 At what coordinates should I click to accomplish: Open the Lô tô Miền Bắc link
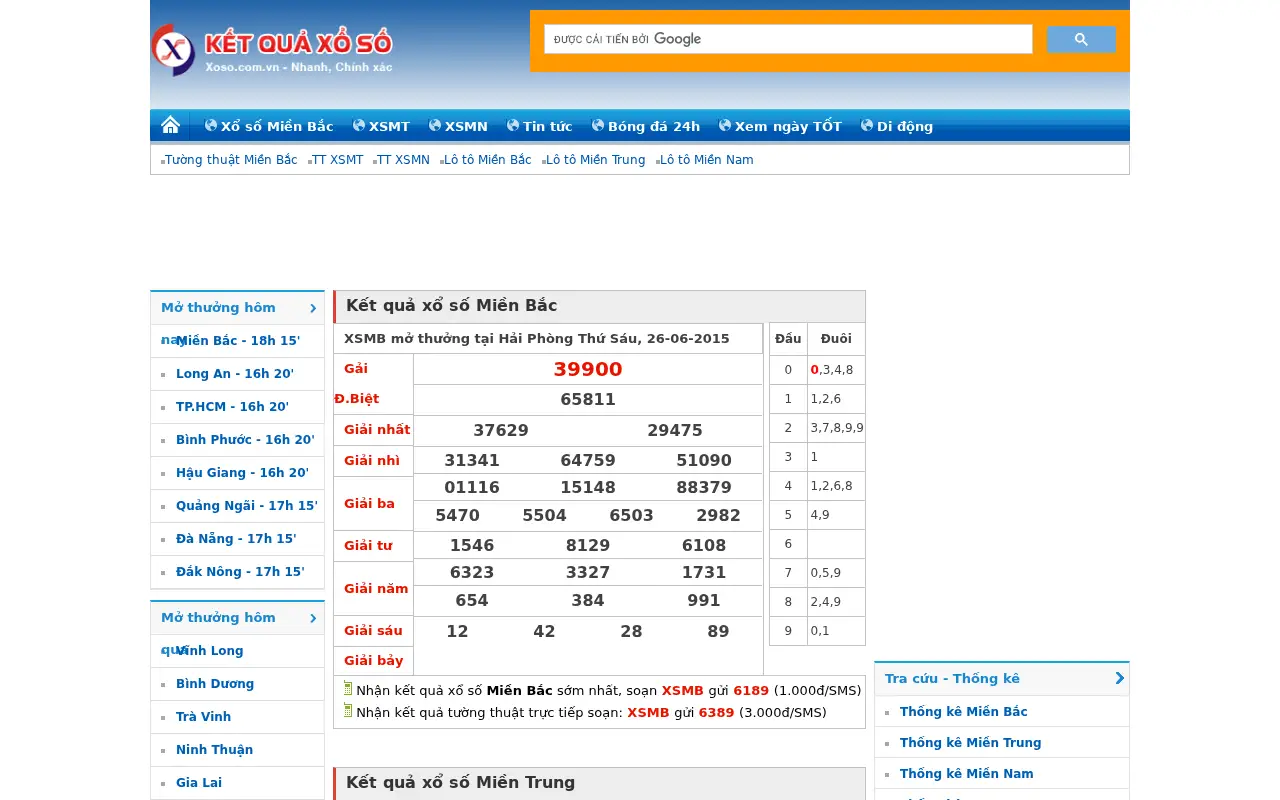pyautogui.click(x=488, y=160)
